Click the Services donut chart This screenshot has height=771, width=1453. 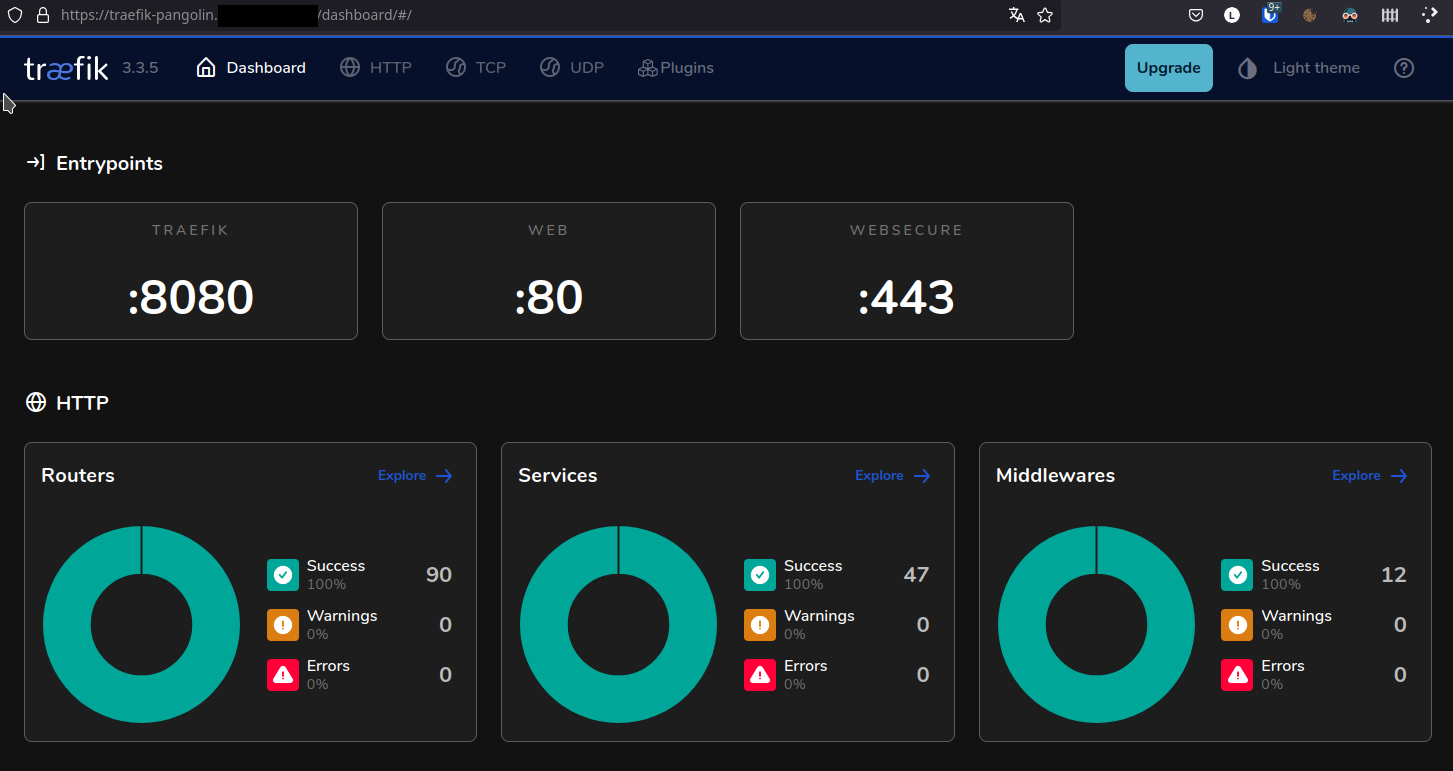pyautogui.click(x=618, y=624)
